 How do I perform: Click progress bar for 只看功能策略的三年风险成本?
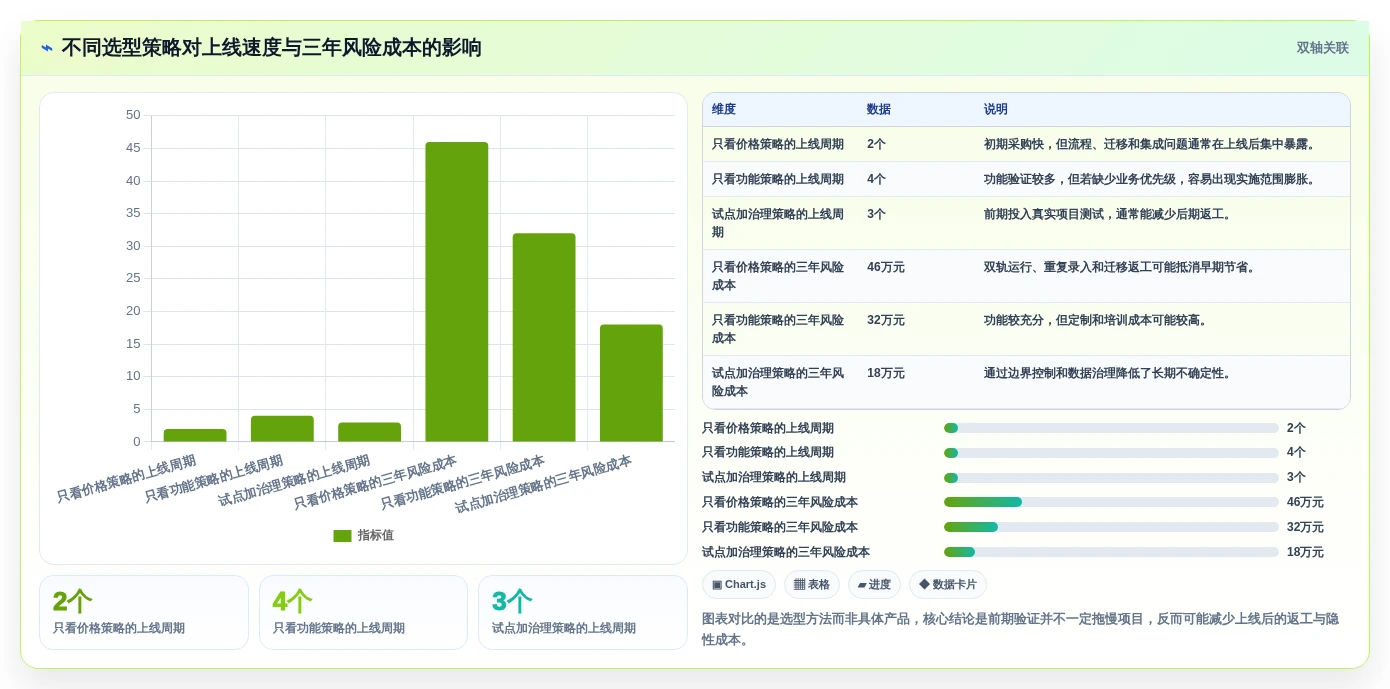(x=1111, y=527)
